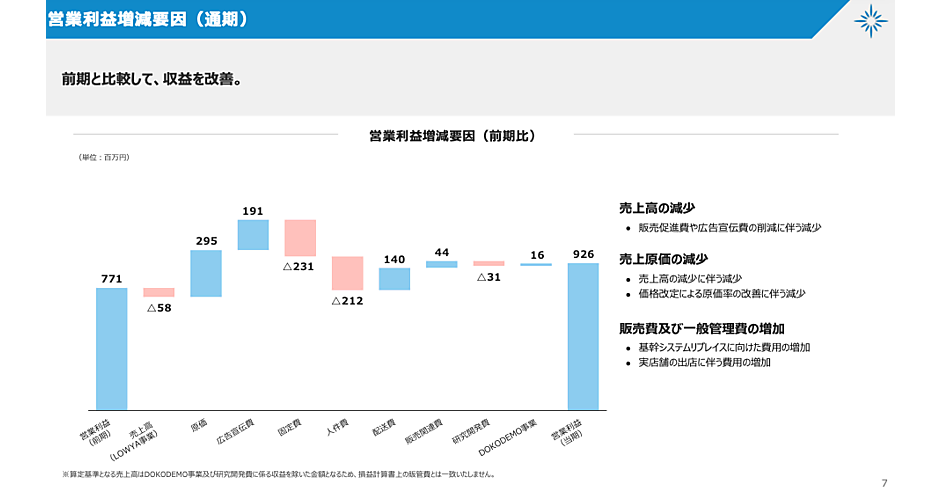This screenshot has height=492, width=940.
Task: Select the pink 人件費 bar
Action: 348,273
